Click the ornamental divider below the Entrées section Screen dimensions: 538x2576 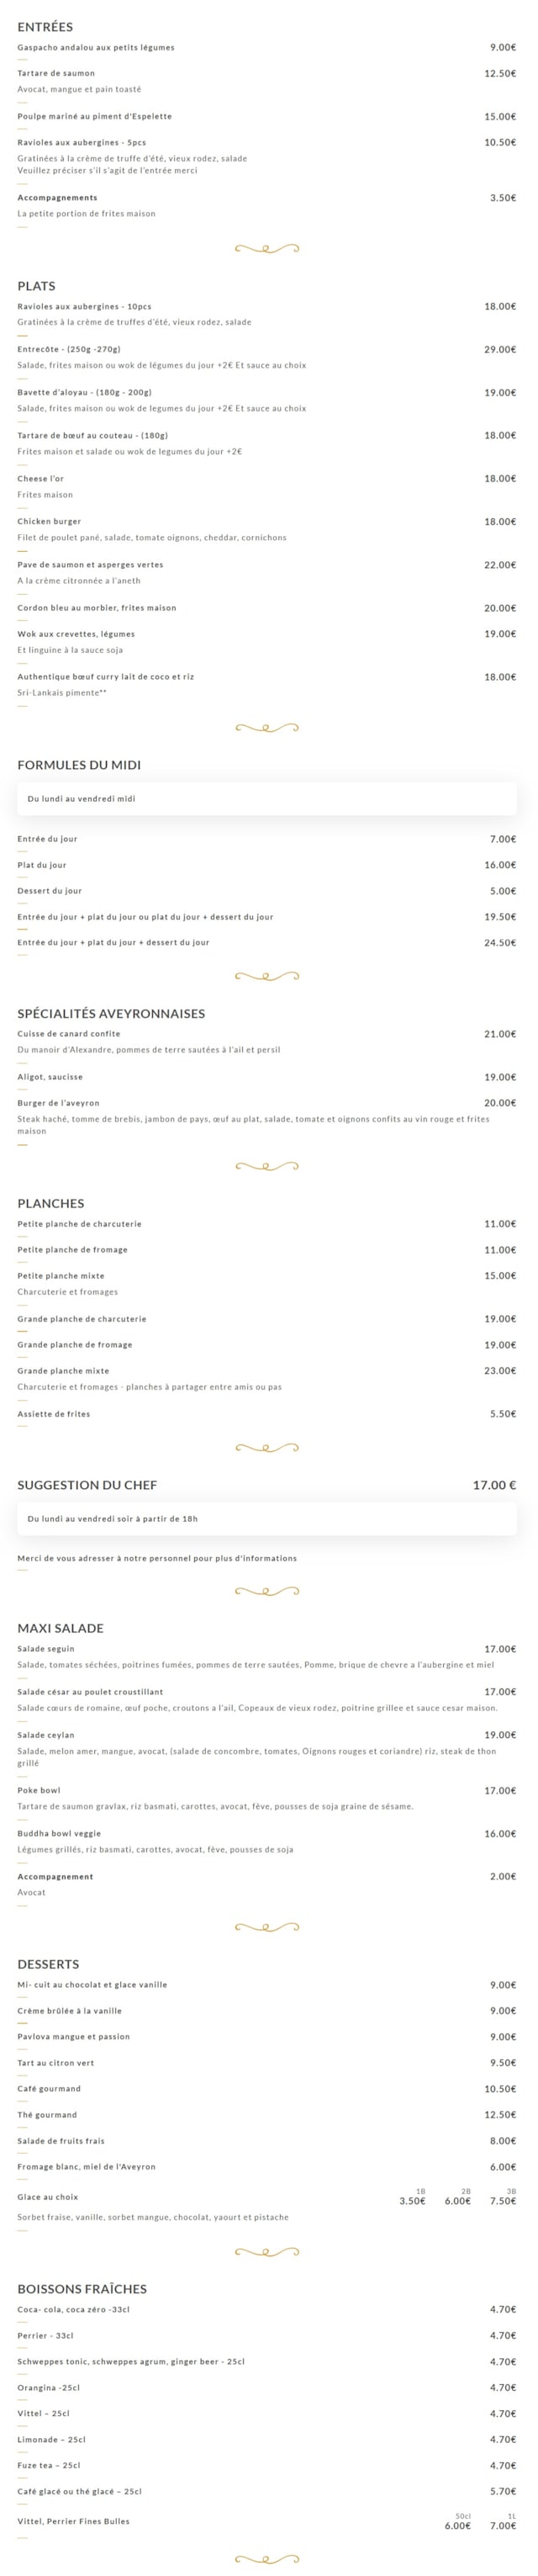click(267, 249)
